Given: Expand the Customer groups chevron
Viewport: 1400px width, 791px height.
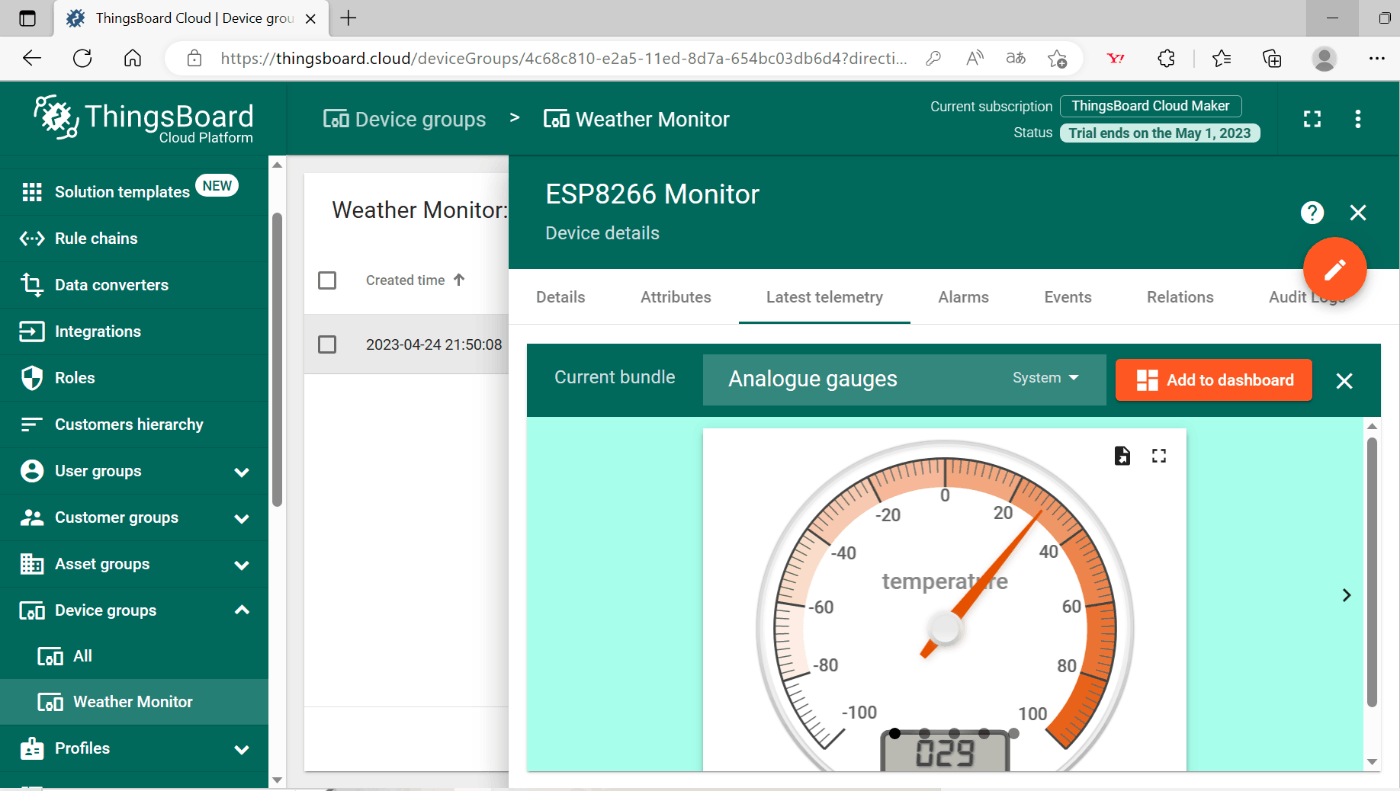Looking at the screenshot, I should click(242, 518).
